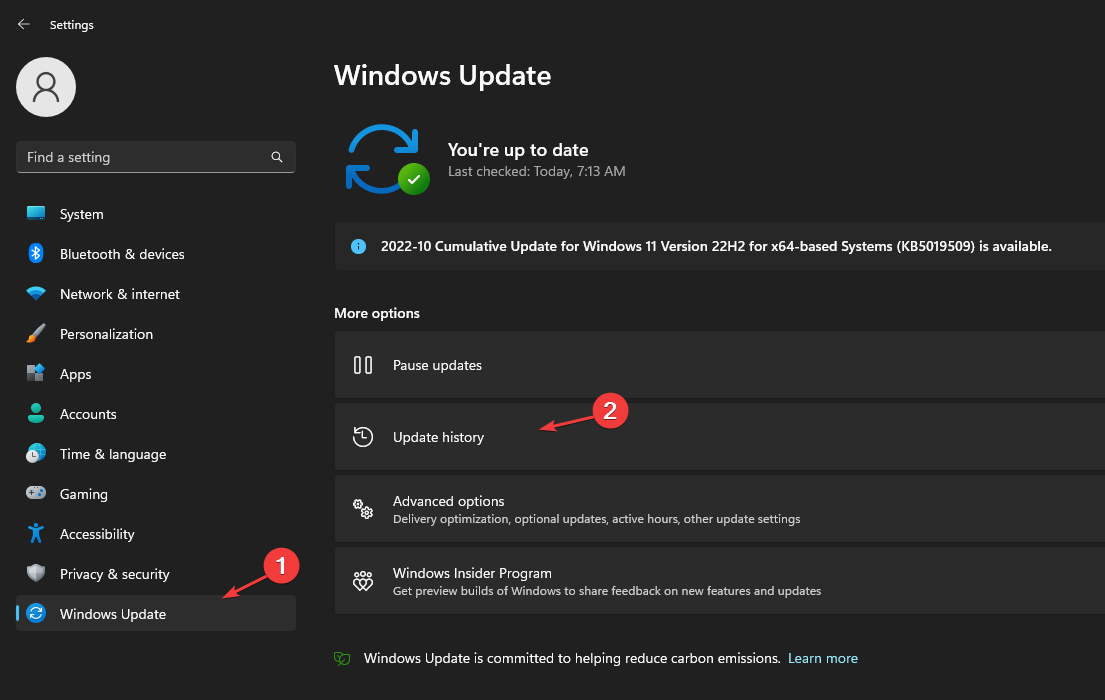
Task: Open Pause updates option
Action: [x=720, y=365]
